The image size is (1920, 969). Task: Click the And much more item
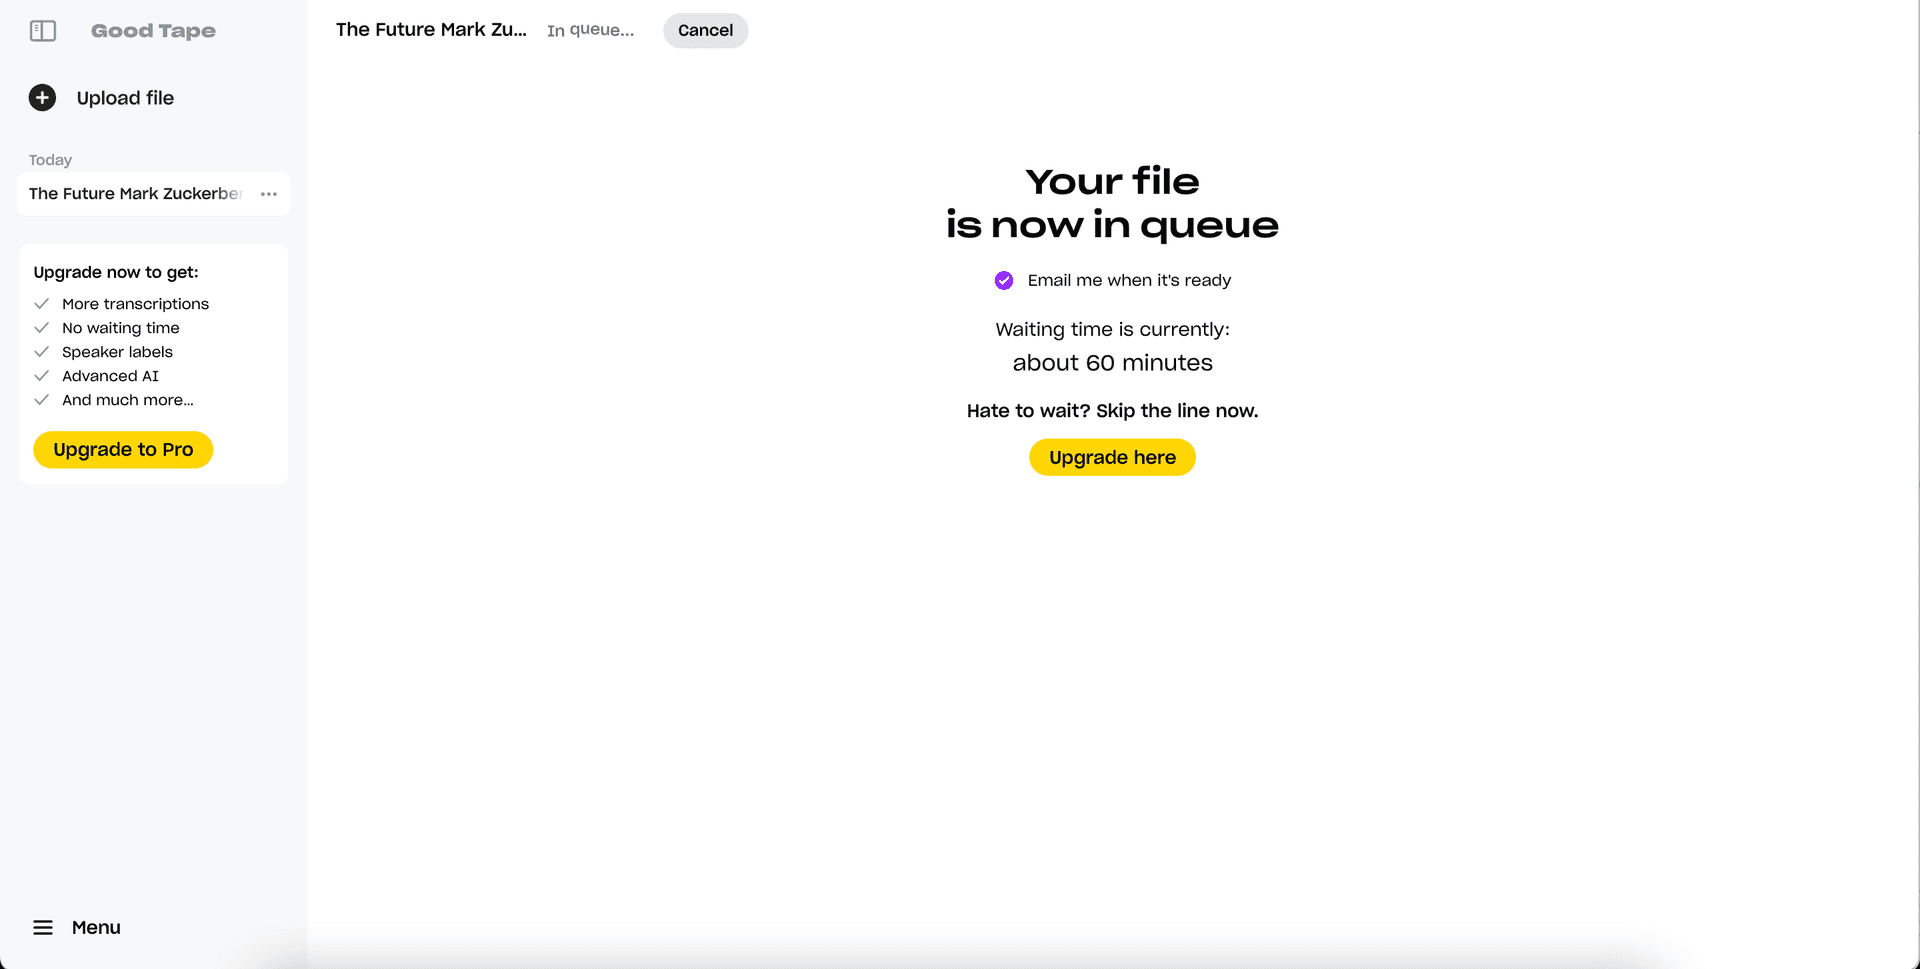[x=128, y=400]
